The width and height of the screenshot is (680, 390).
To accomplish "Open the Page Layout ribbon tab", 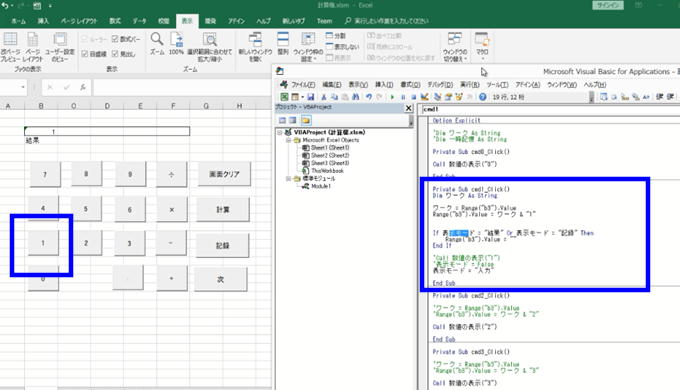I will pyautogui.click(x=79, y=21).
